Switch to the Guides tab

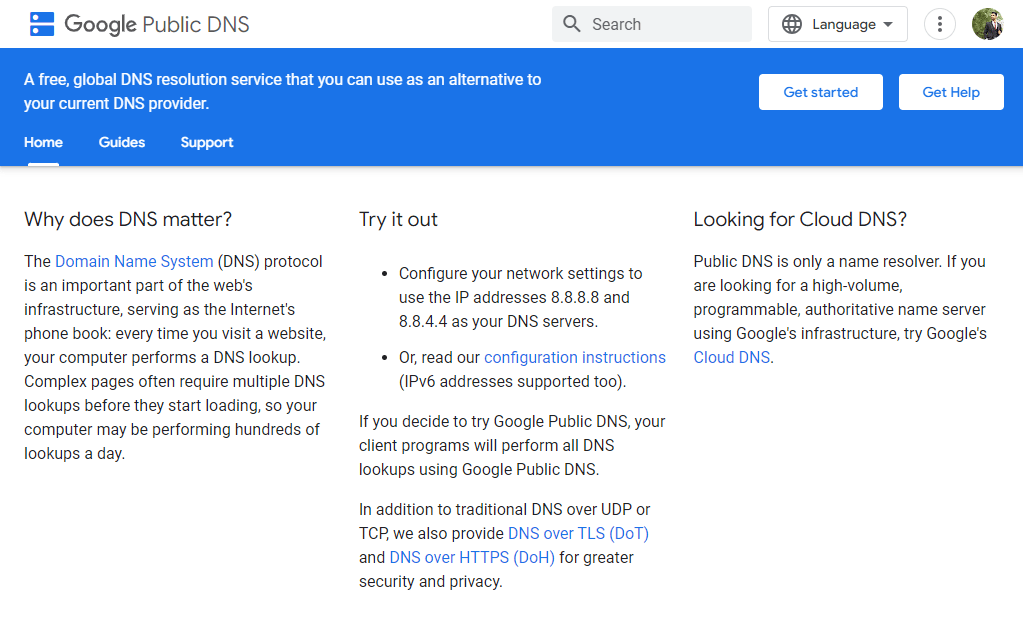[122, 142]
